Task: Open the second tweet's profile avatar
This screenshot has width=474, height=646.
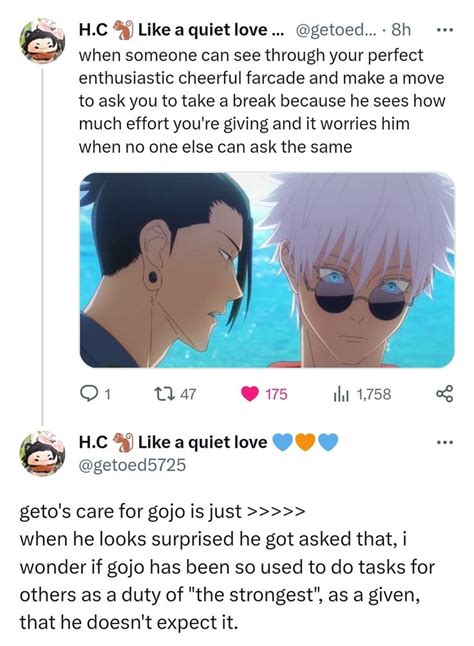Action: point(42,454)
